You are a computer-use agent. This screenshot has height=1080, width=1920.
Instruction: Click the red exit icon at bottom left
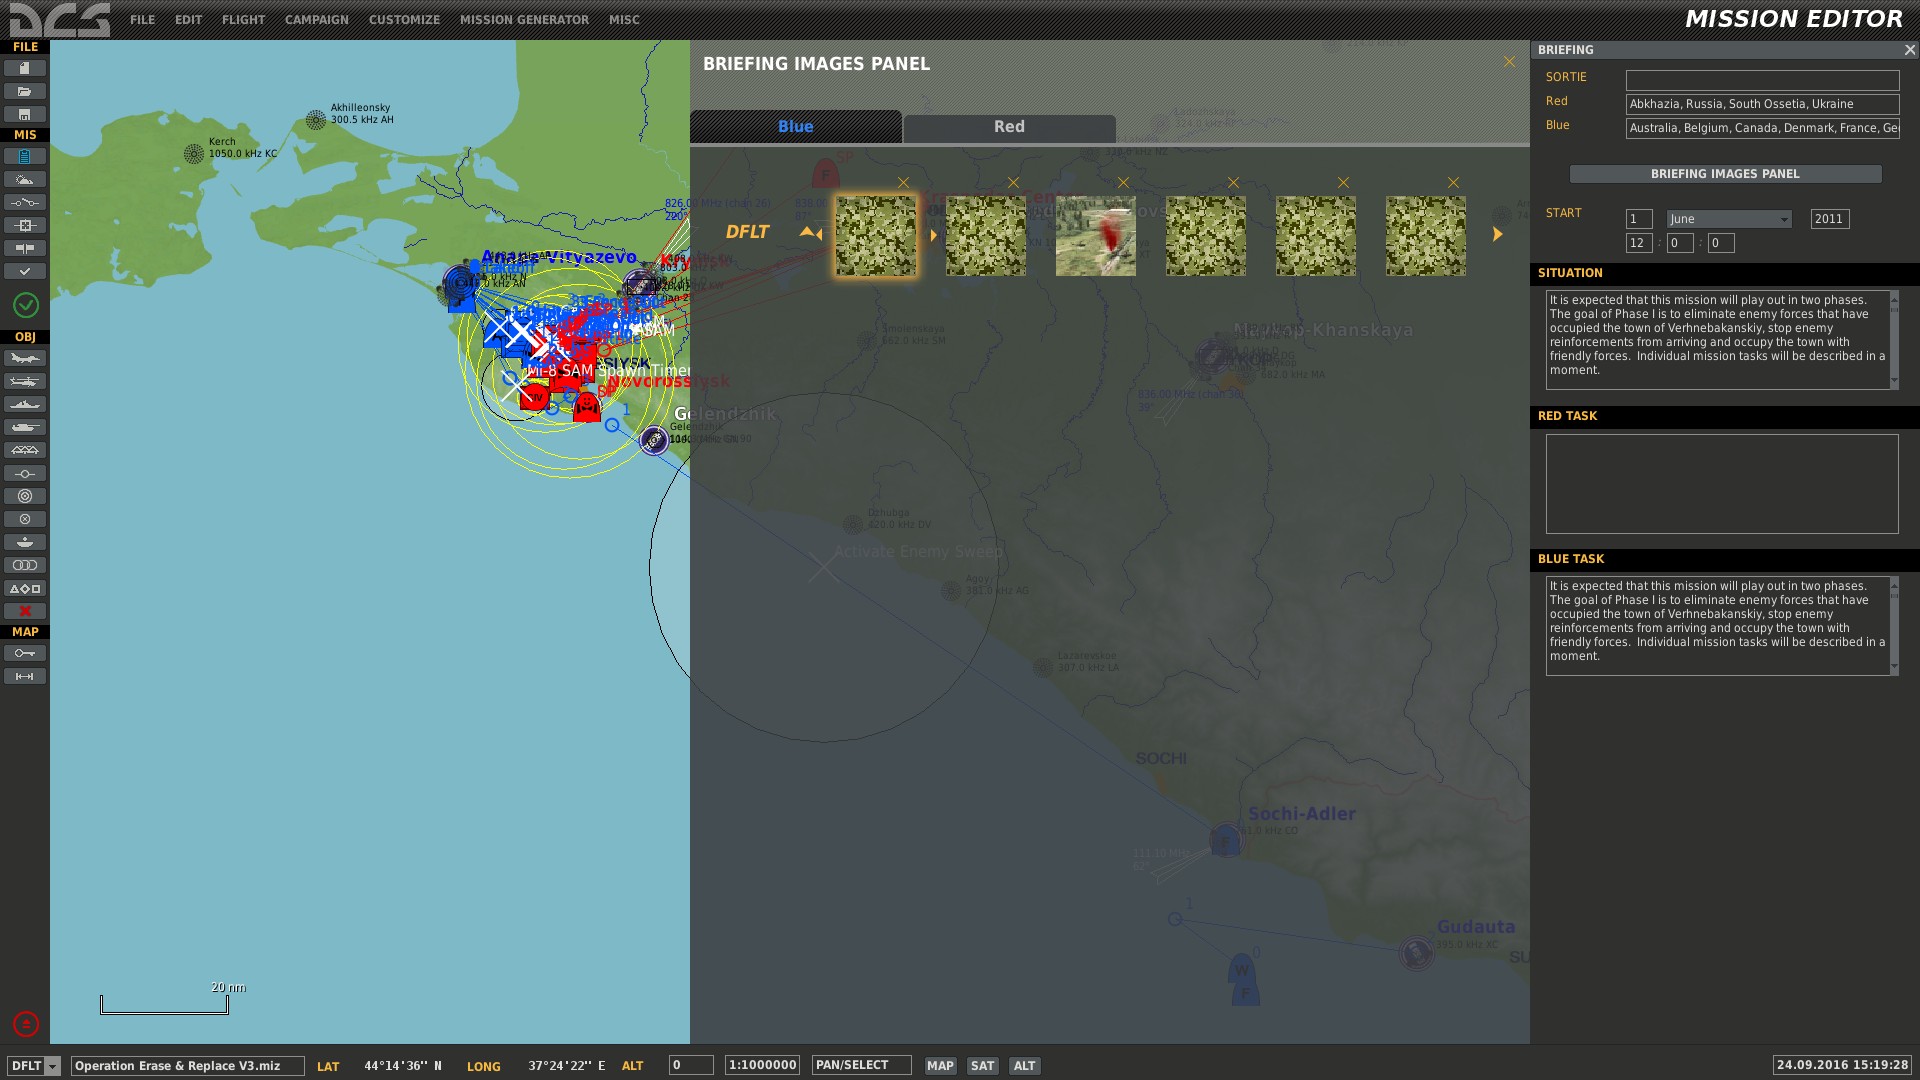(x=26, y=1024)
